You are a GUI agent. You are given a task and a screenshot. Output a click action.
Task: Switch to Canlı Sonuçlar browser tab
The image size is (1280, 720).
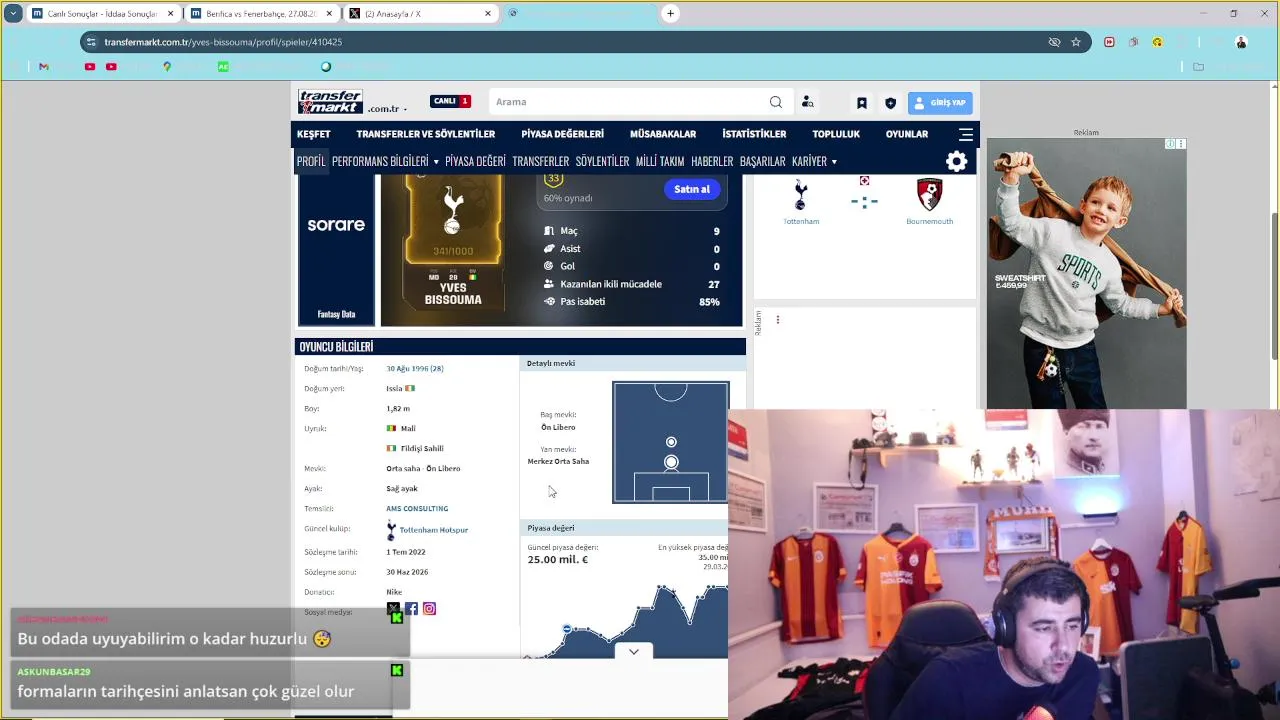coord(103,14)
